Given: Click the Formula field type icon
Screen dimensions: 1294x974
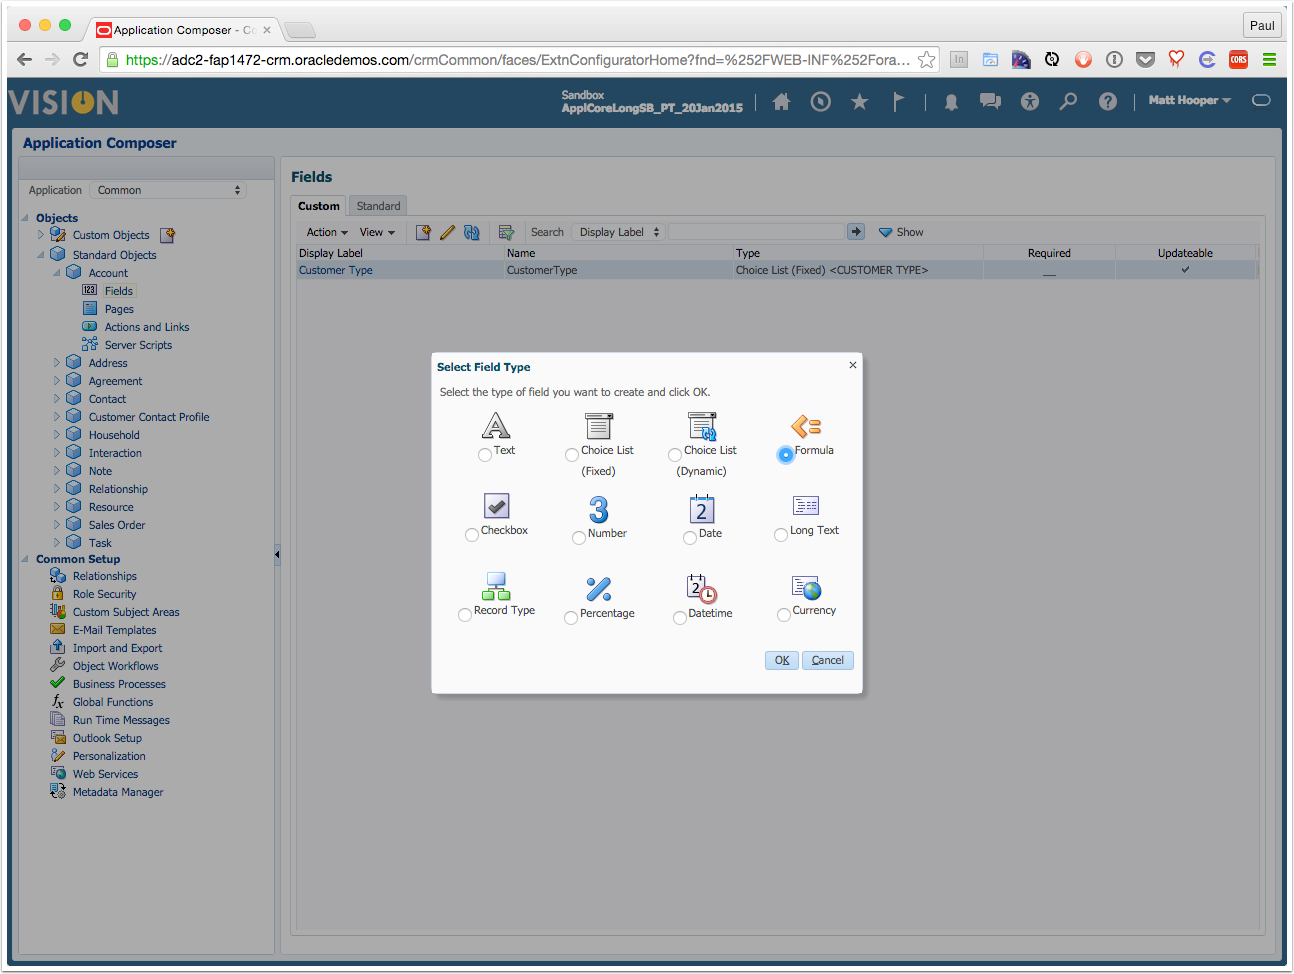Looking at the screenshot, I should click(x=806, y=427).
